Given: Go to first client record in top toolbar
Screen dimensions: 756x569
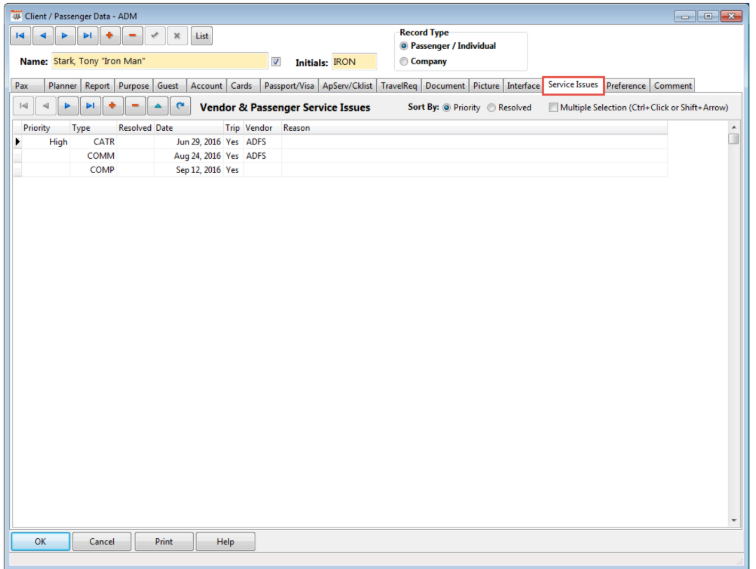Looking at the screenshot, I should point(21,36).
